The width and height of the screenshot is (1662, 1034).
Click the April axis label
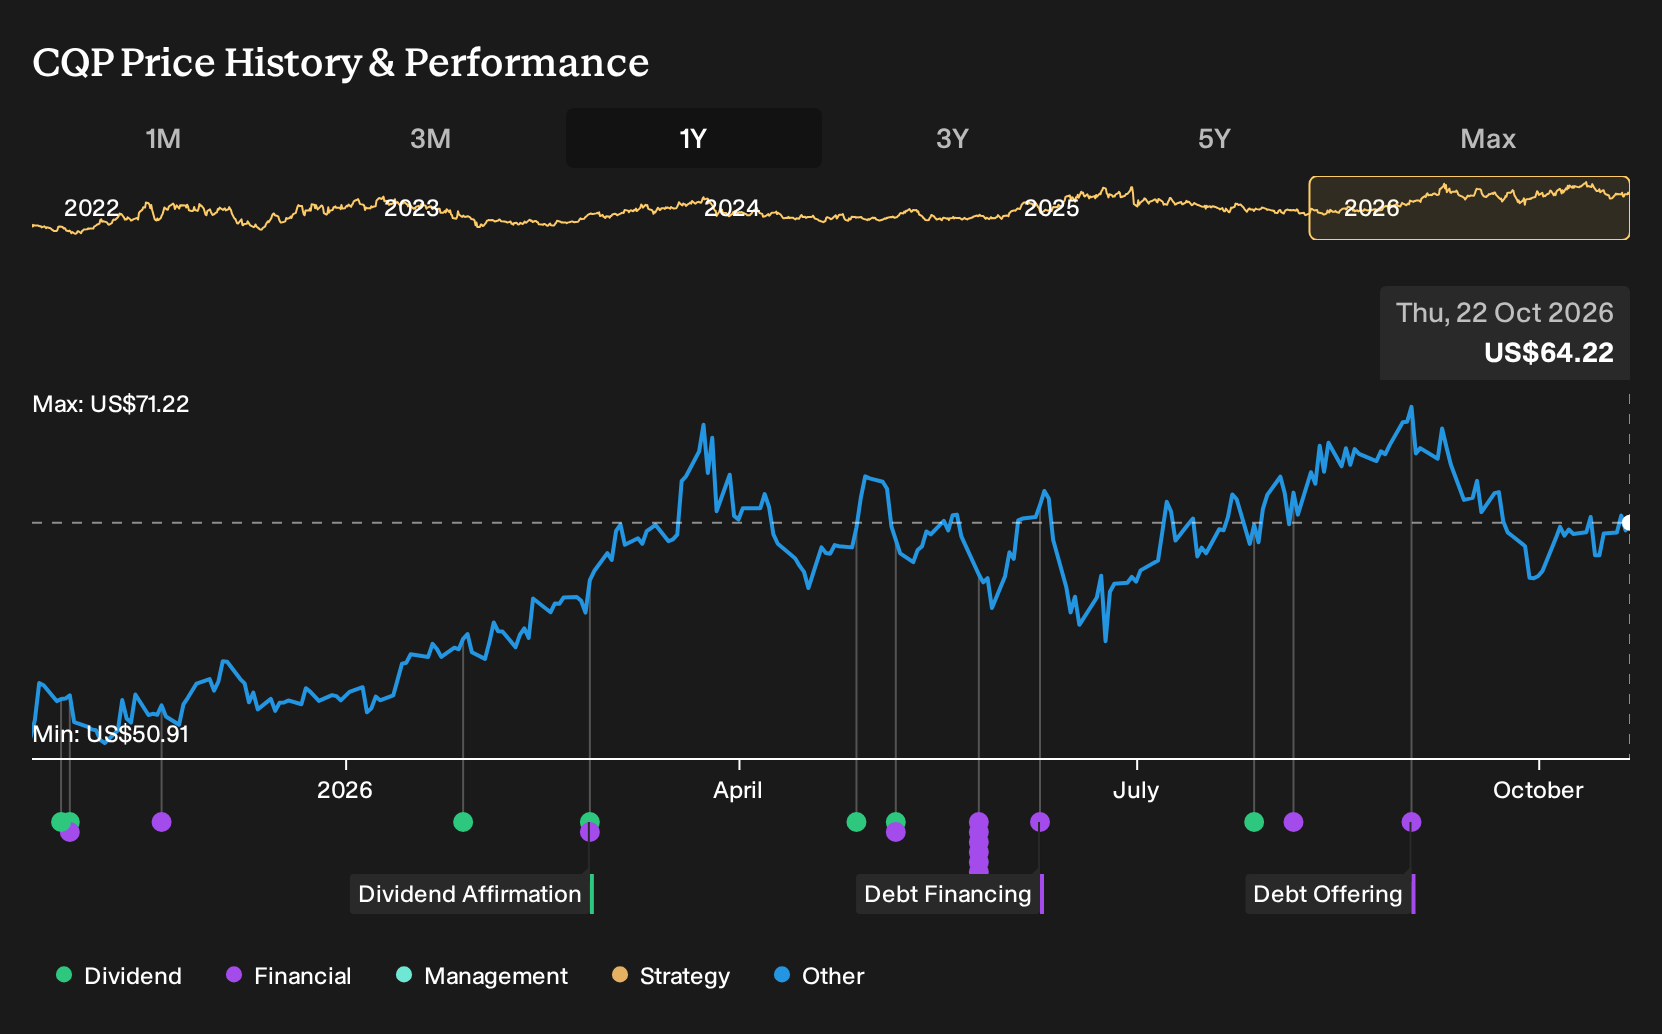tap(738, 790)
